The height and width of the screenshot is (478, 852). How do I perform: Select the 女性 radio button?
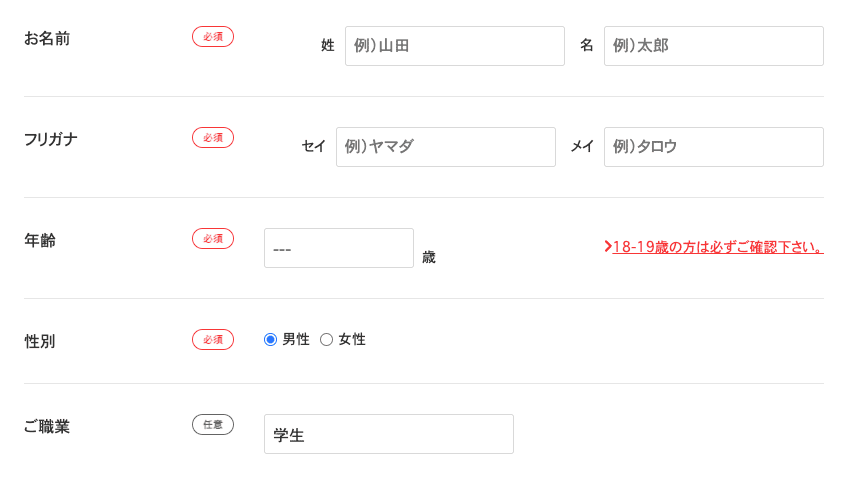(326, 340)
